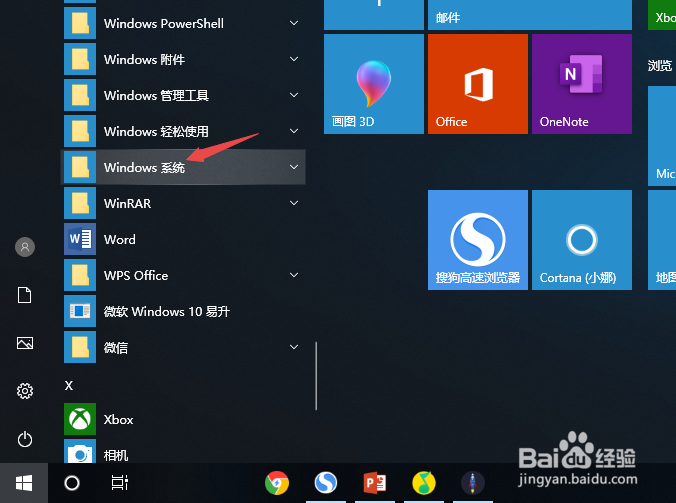Open the user account icon in sidebar

(25, 247)
